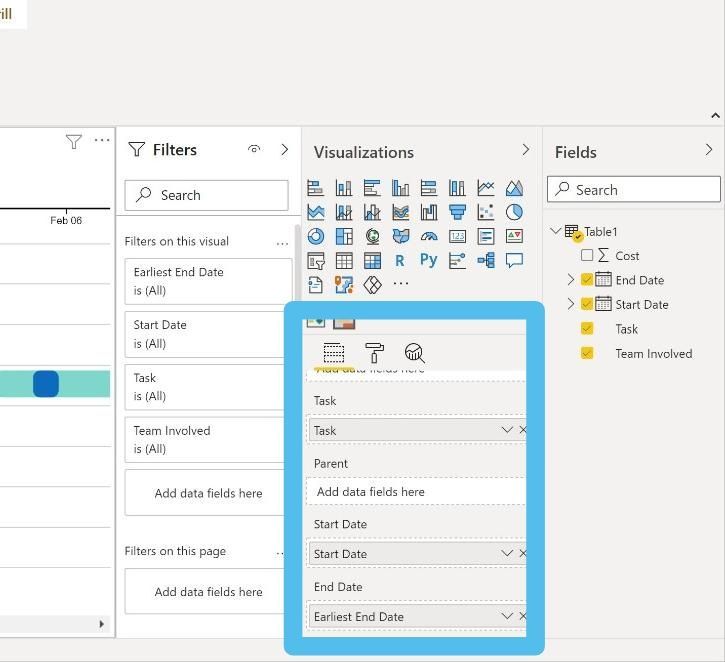Select the table visual

(x=344, y=261)
